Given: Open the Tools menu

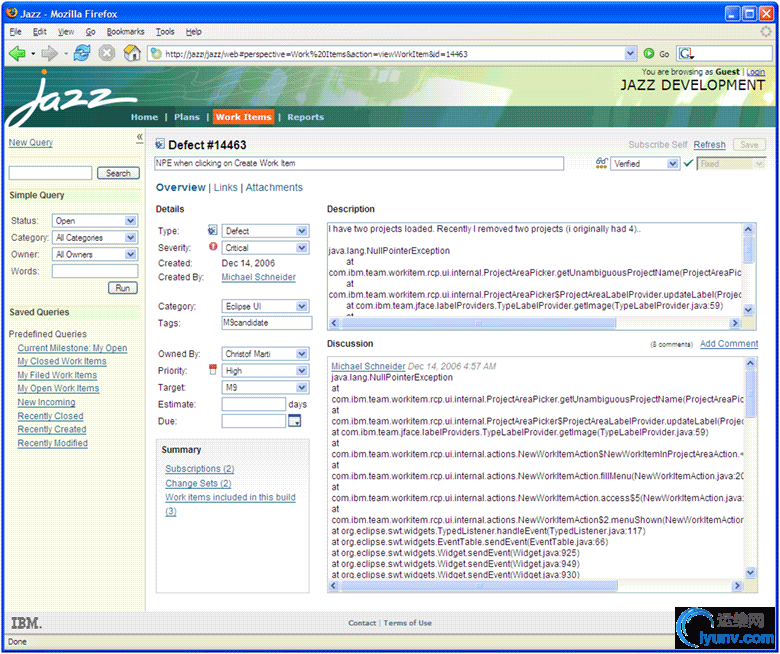Looking at the screenshot, I should coord(165,32).
